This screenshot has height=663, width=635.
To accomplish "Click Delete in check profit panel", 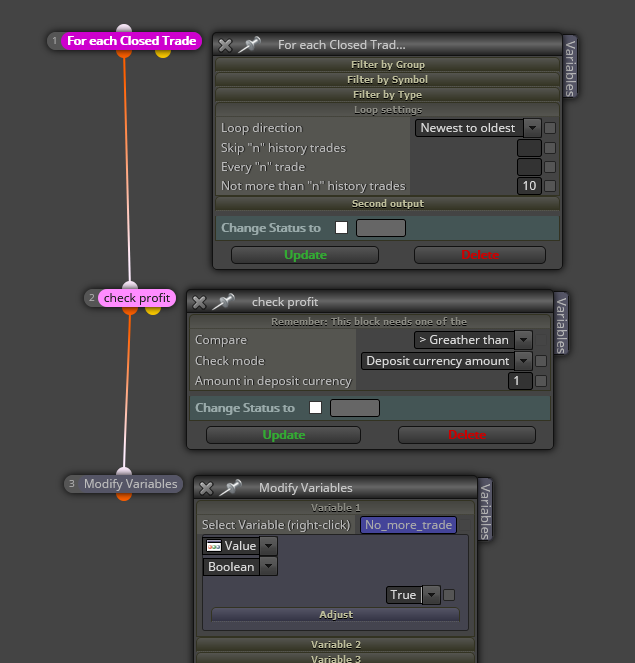I will (467, 435).
